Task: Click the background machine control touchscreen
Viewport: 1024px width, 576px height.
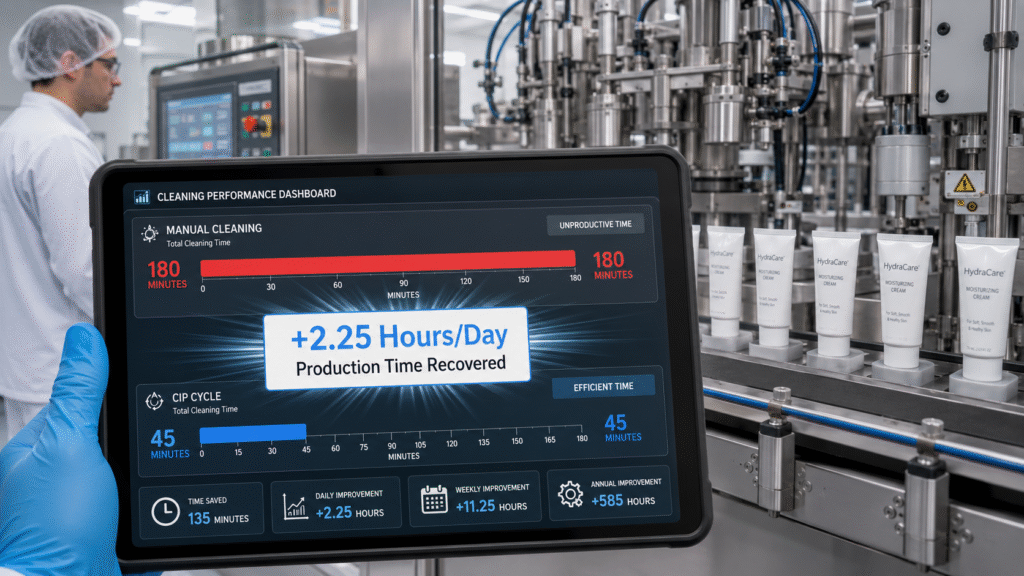Action: click(x=199, y=124)
